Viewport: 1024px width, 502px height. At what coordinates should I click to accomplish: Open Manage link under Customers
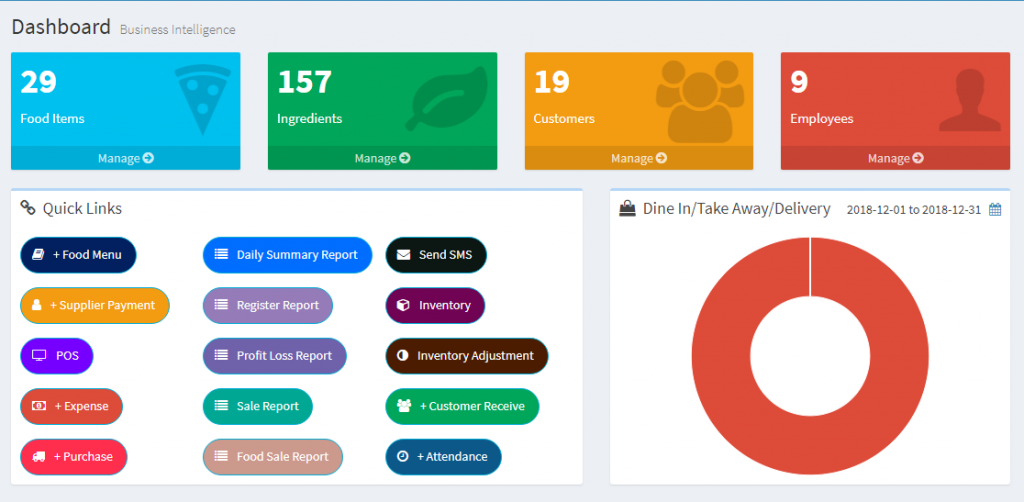tap(639, 158)
